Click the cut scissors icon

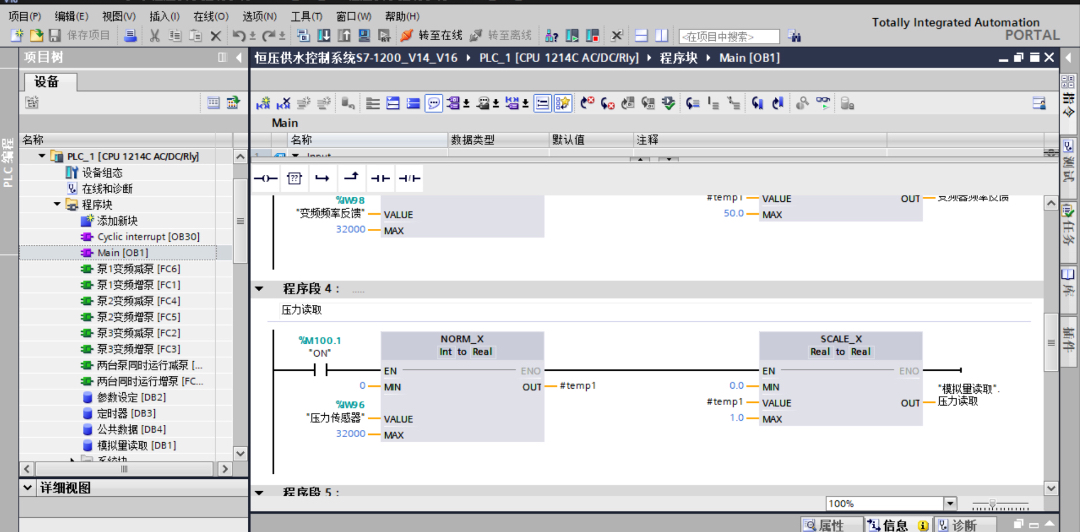pos(155,35)
